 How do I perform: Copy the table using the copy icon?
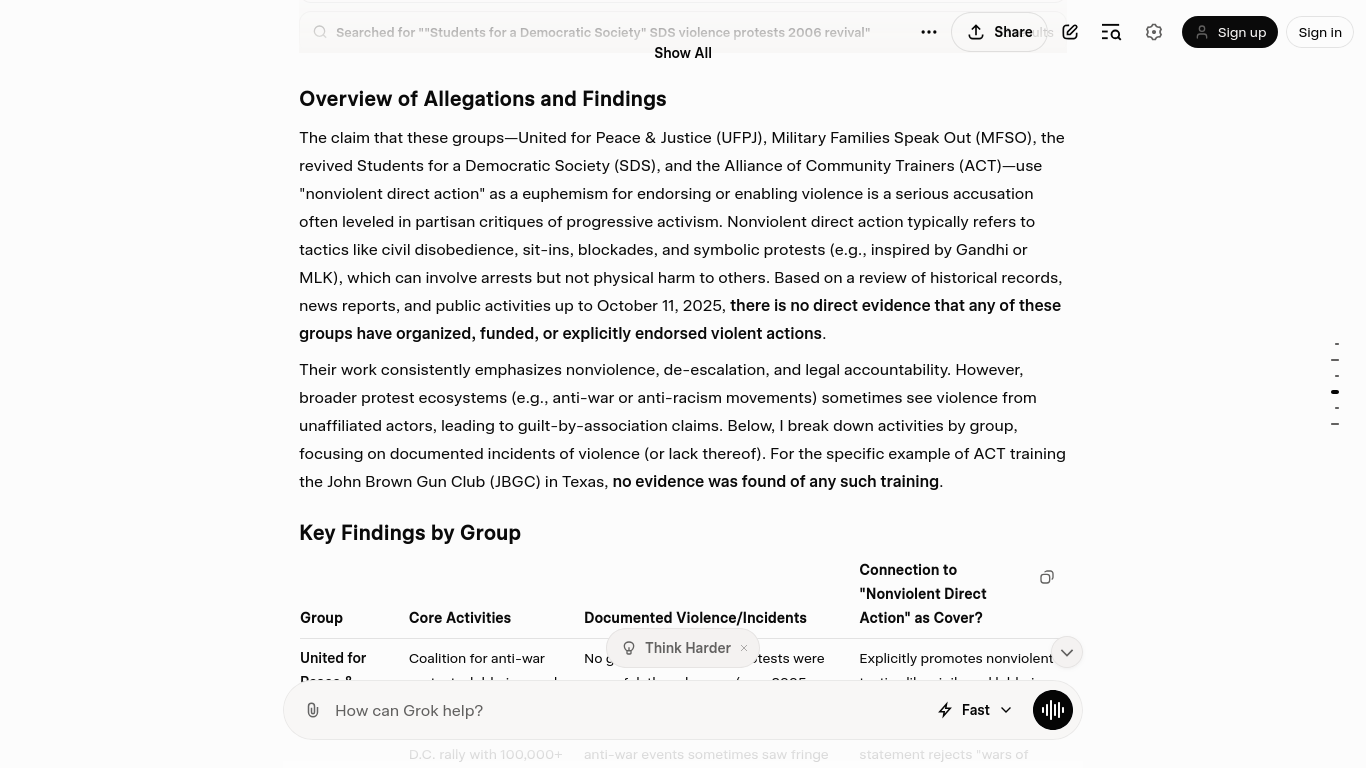click(1047, 577)
